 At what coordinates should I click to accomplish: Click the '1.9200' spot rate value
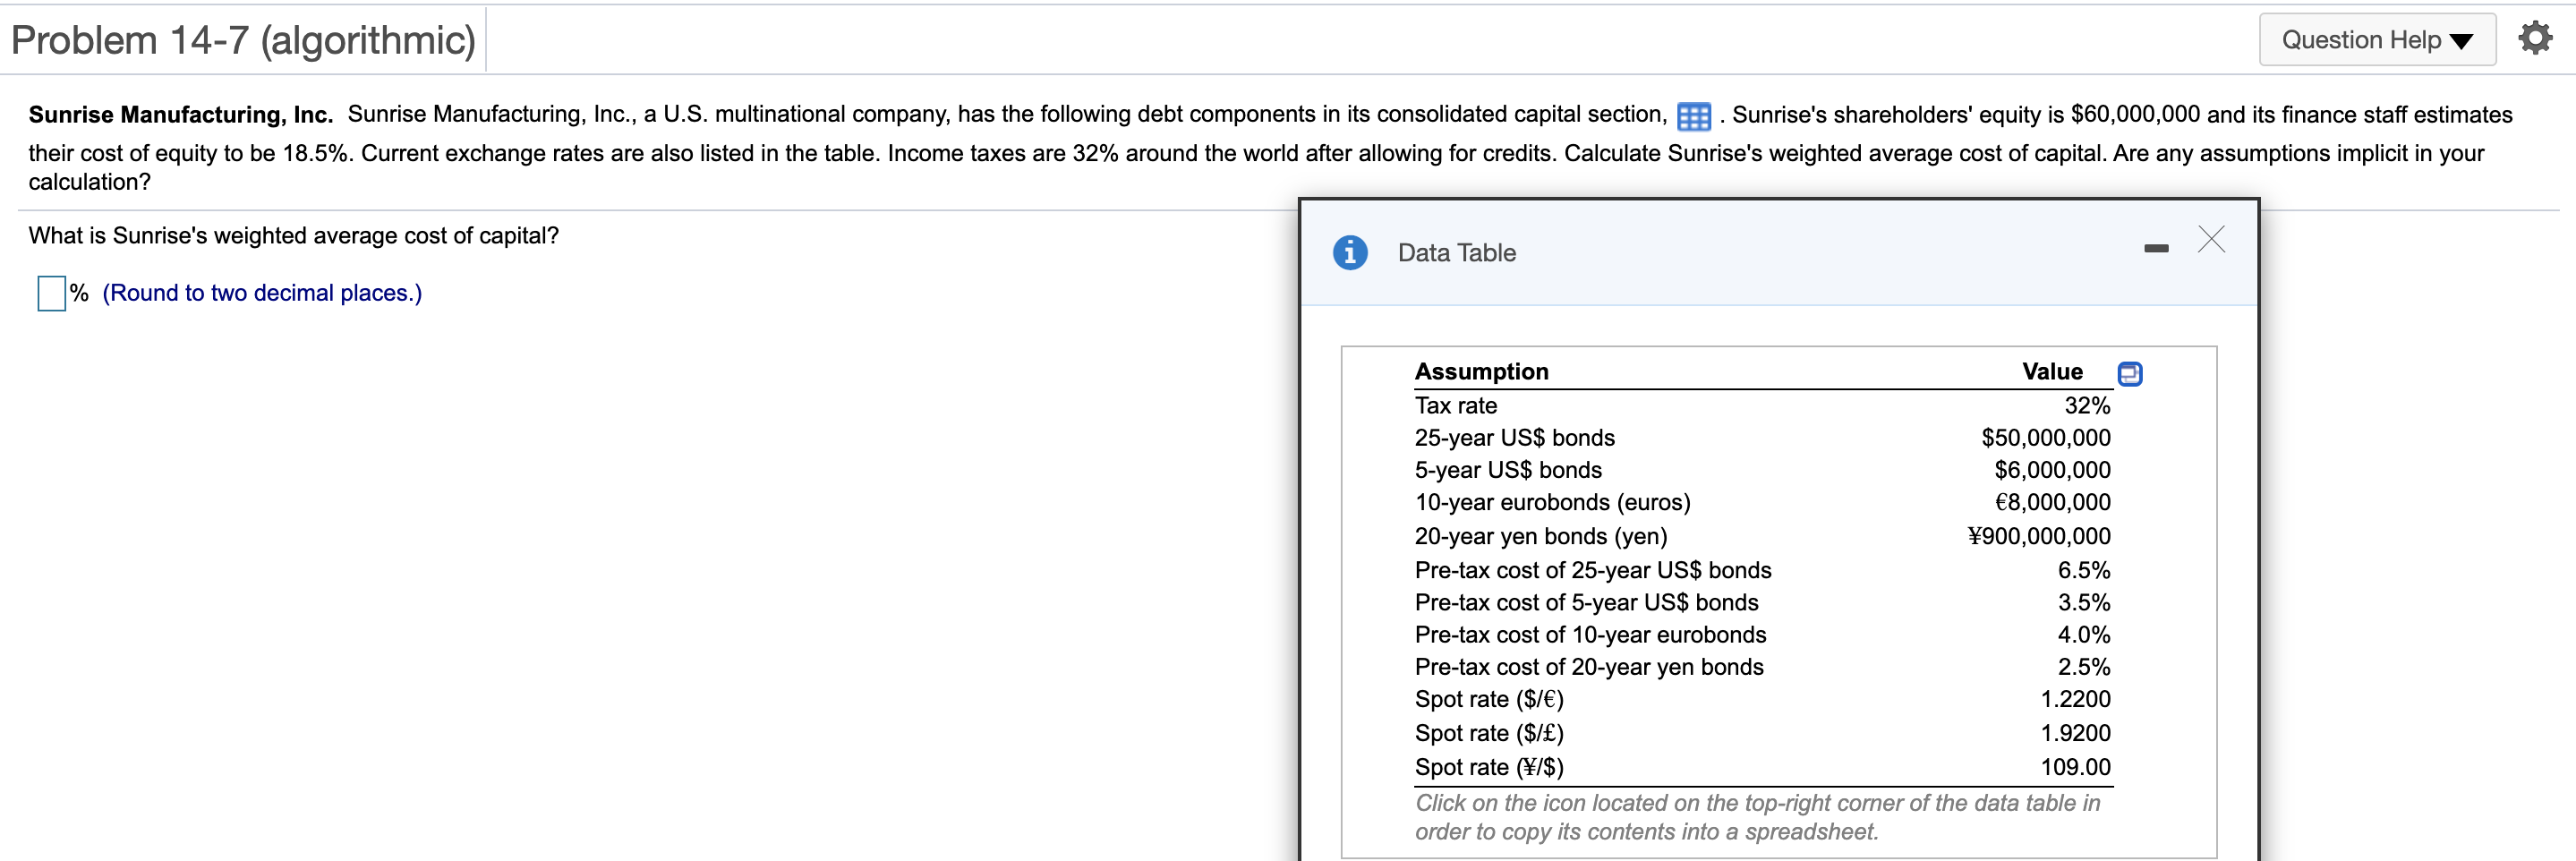[2075, 733]
